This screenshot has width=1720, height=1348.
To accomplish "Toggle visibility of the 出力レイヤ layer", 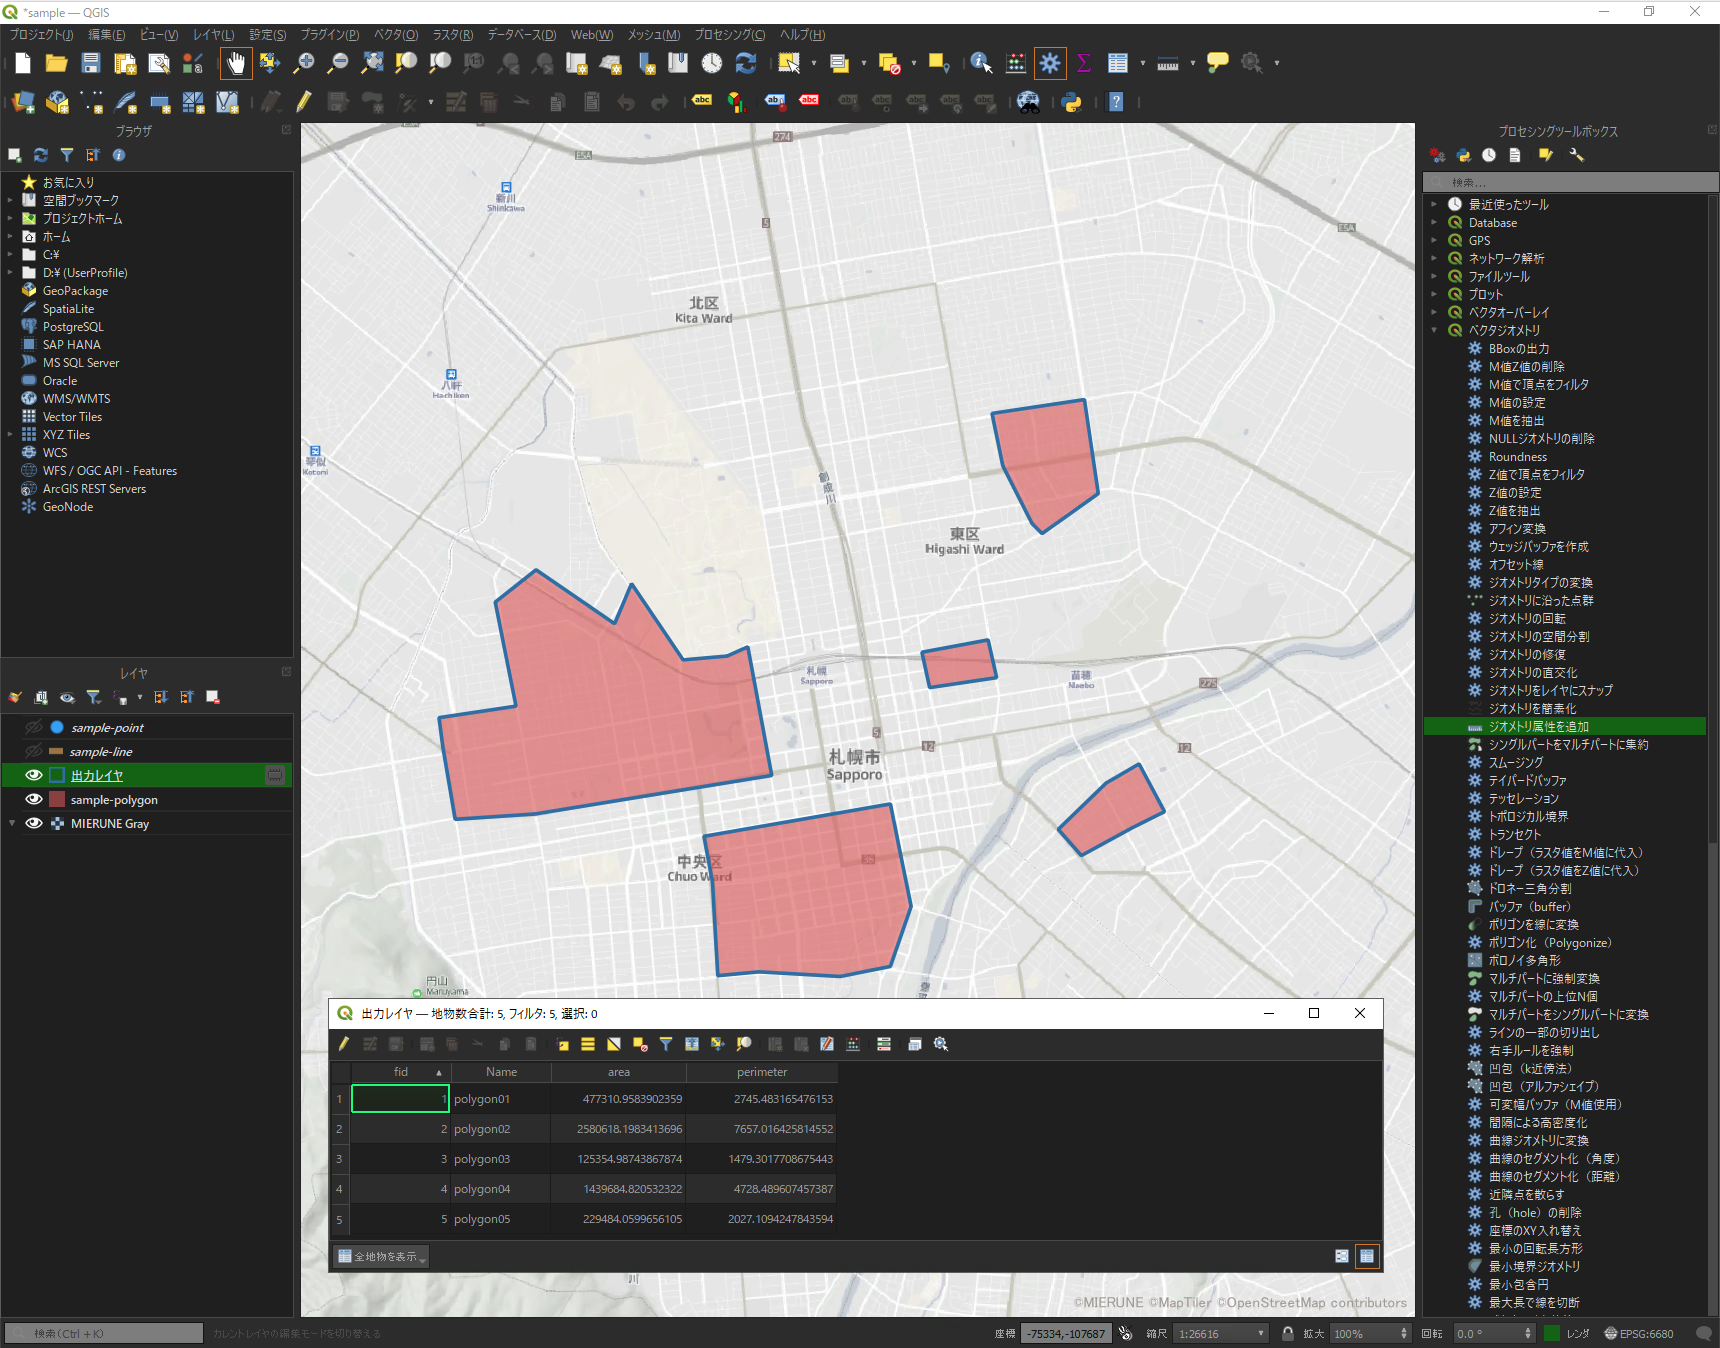I will [33, 775].
